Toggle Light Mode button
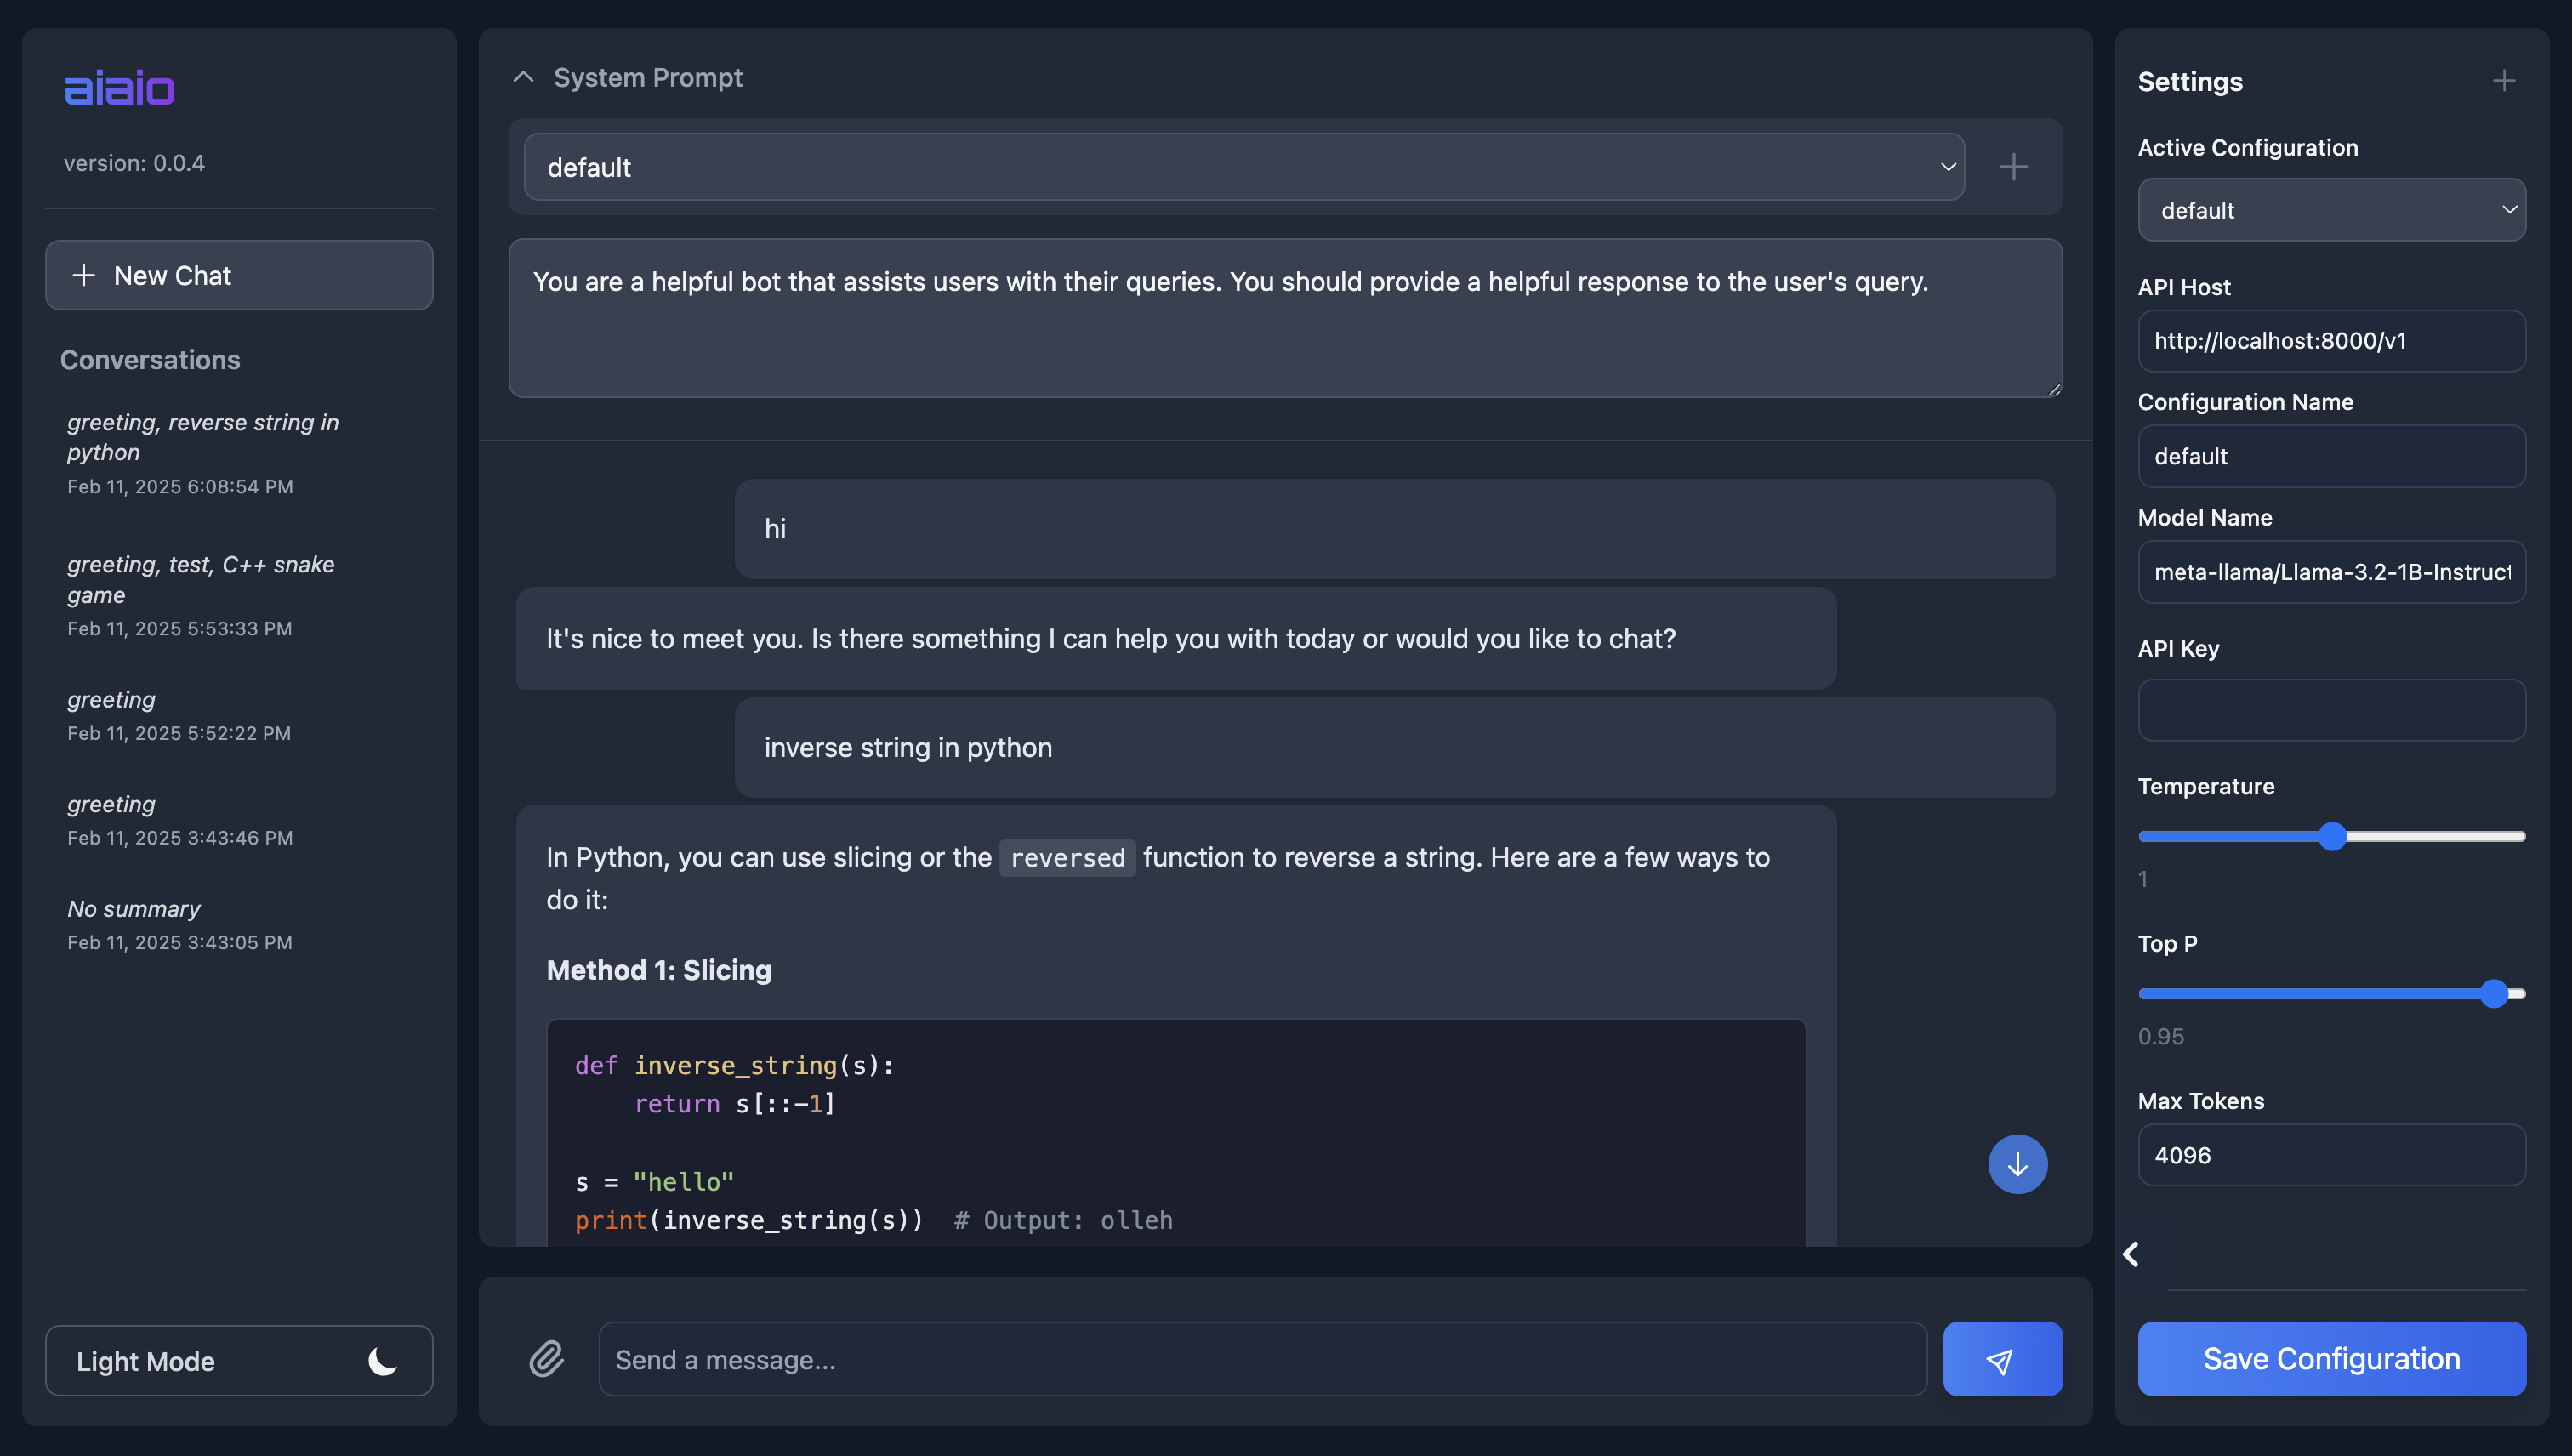Screen dimensions: 2572x1456 [x=238, y=1361]
